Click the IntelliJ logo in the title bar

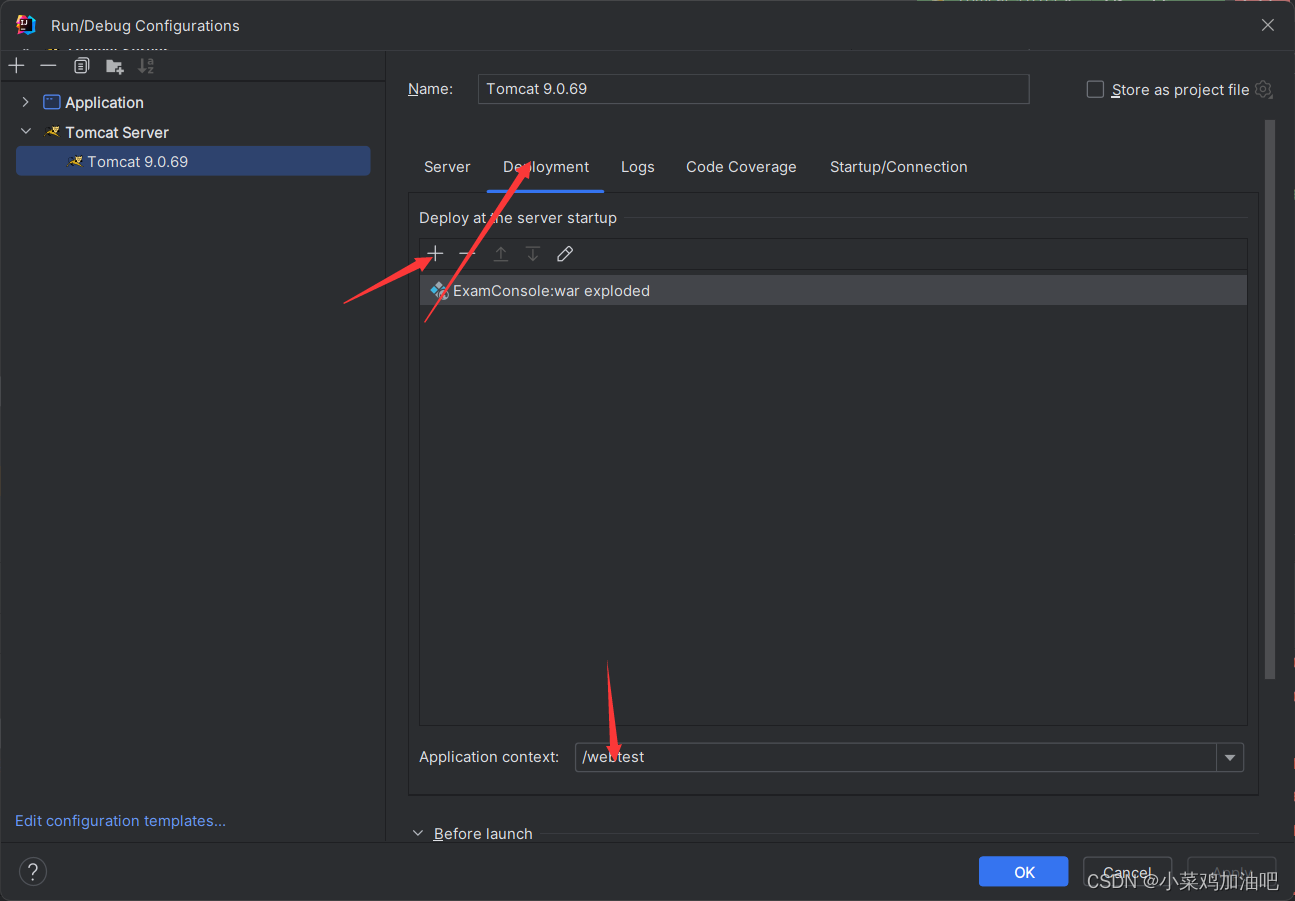pyautogui.click(x=25, y=25)
